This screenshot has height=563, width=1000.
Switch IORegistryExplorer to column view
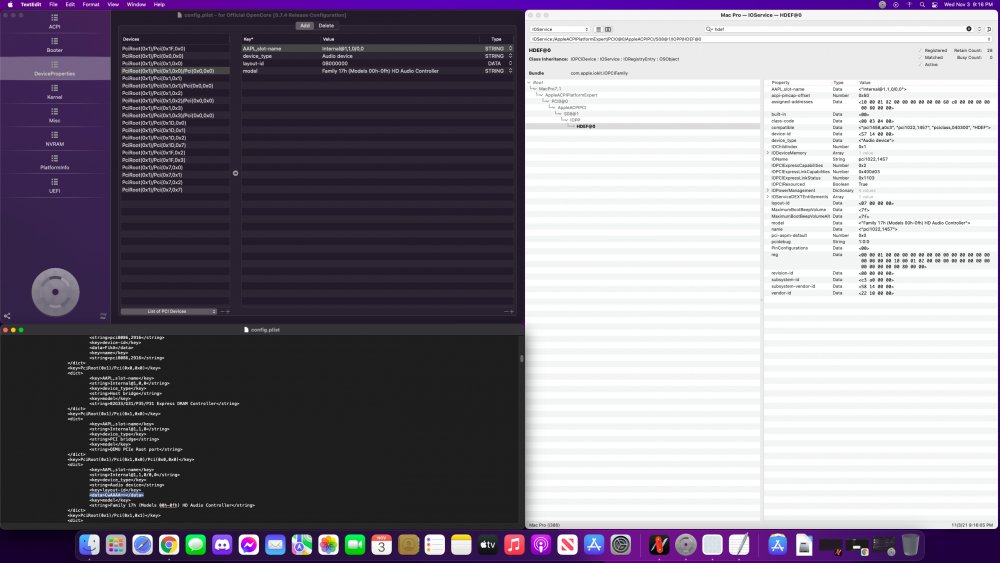[608, 29]
